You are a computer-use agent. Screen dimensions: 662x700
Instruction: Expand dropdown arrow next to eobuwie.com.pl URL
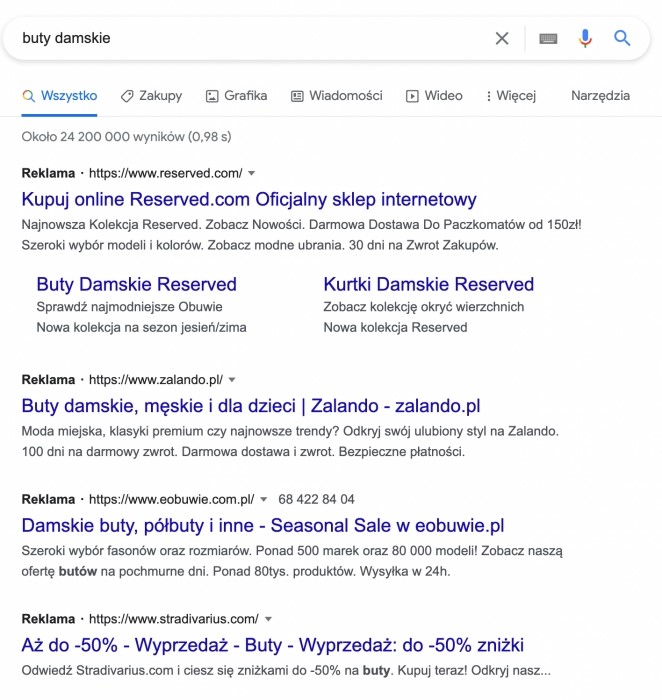(x=263, y=500)
